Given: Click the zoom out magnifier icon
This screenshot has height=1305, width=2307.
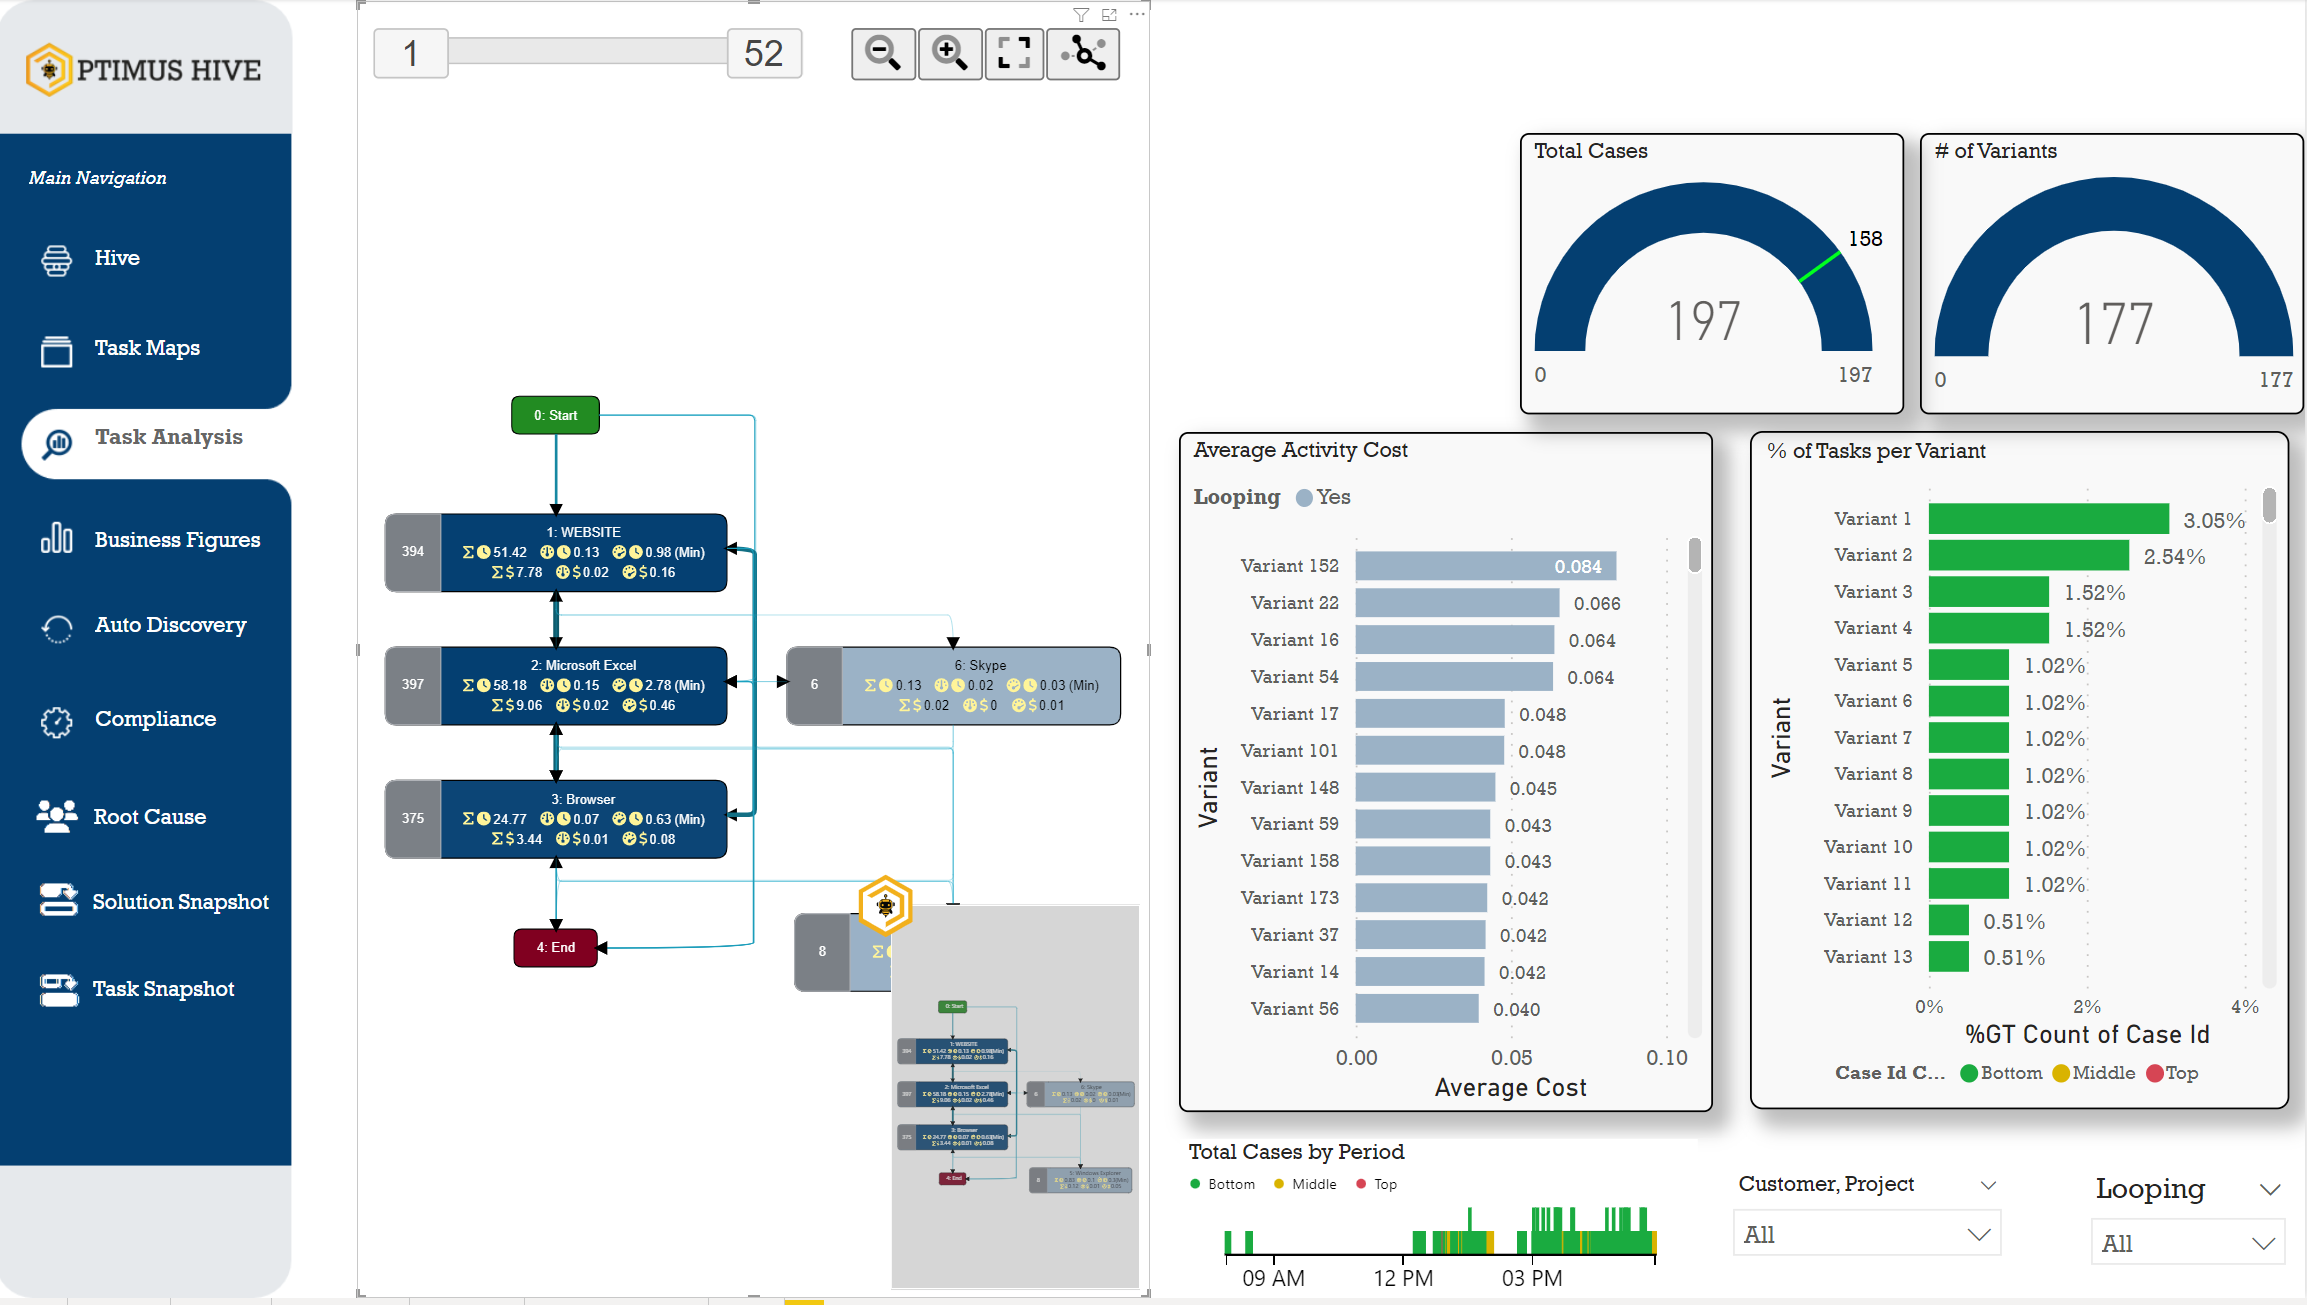Looking at the screenshot, I should (882, 53).
